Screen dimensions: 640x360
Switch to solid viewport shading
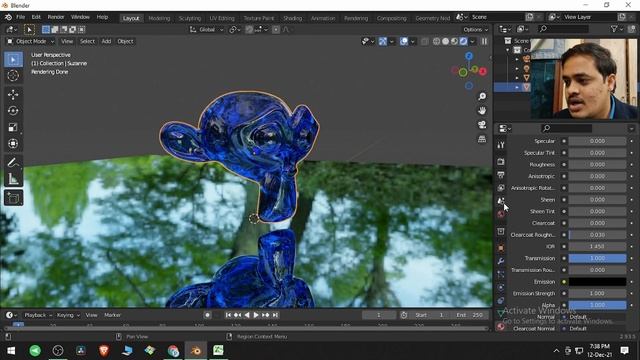click(445, 41)
